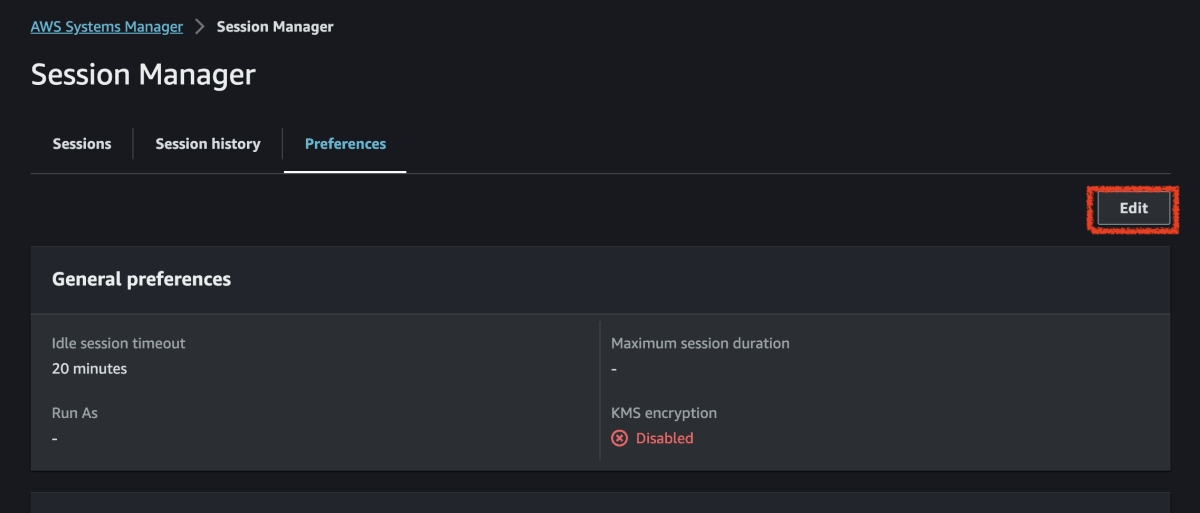Click the dash under Maximum session duration
Screen dimensions: 1200x513
coord(614,369)
